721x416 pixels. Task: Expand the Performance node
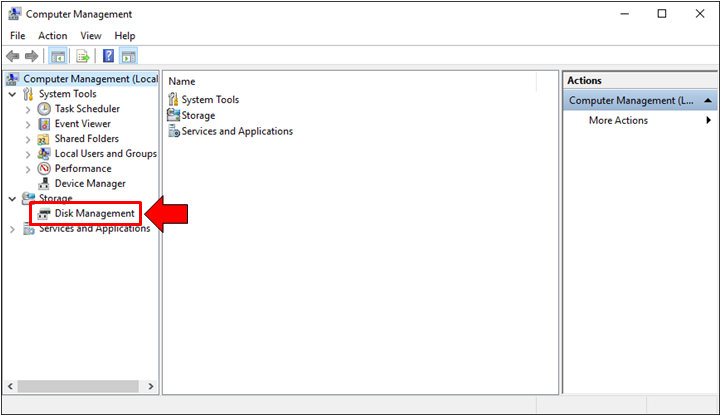pos(28,170)
